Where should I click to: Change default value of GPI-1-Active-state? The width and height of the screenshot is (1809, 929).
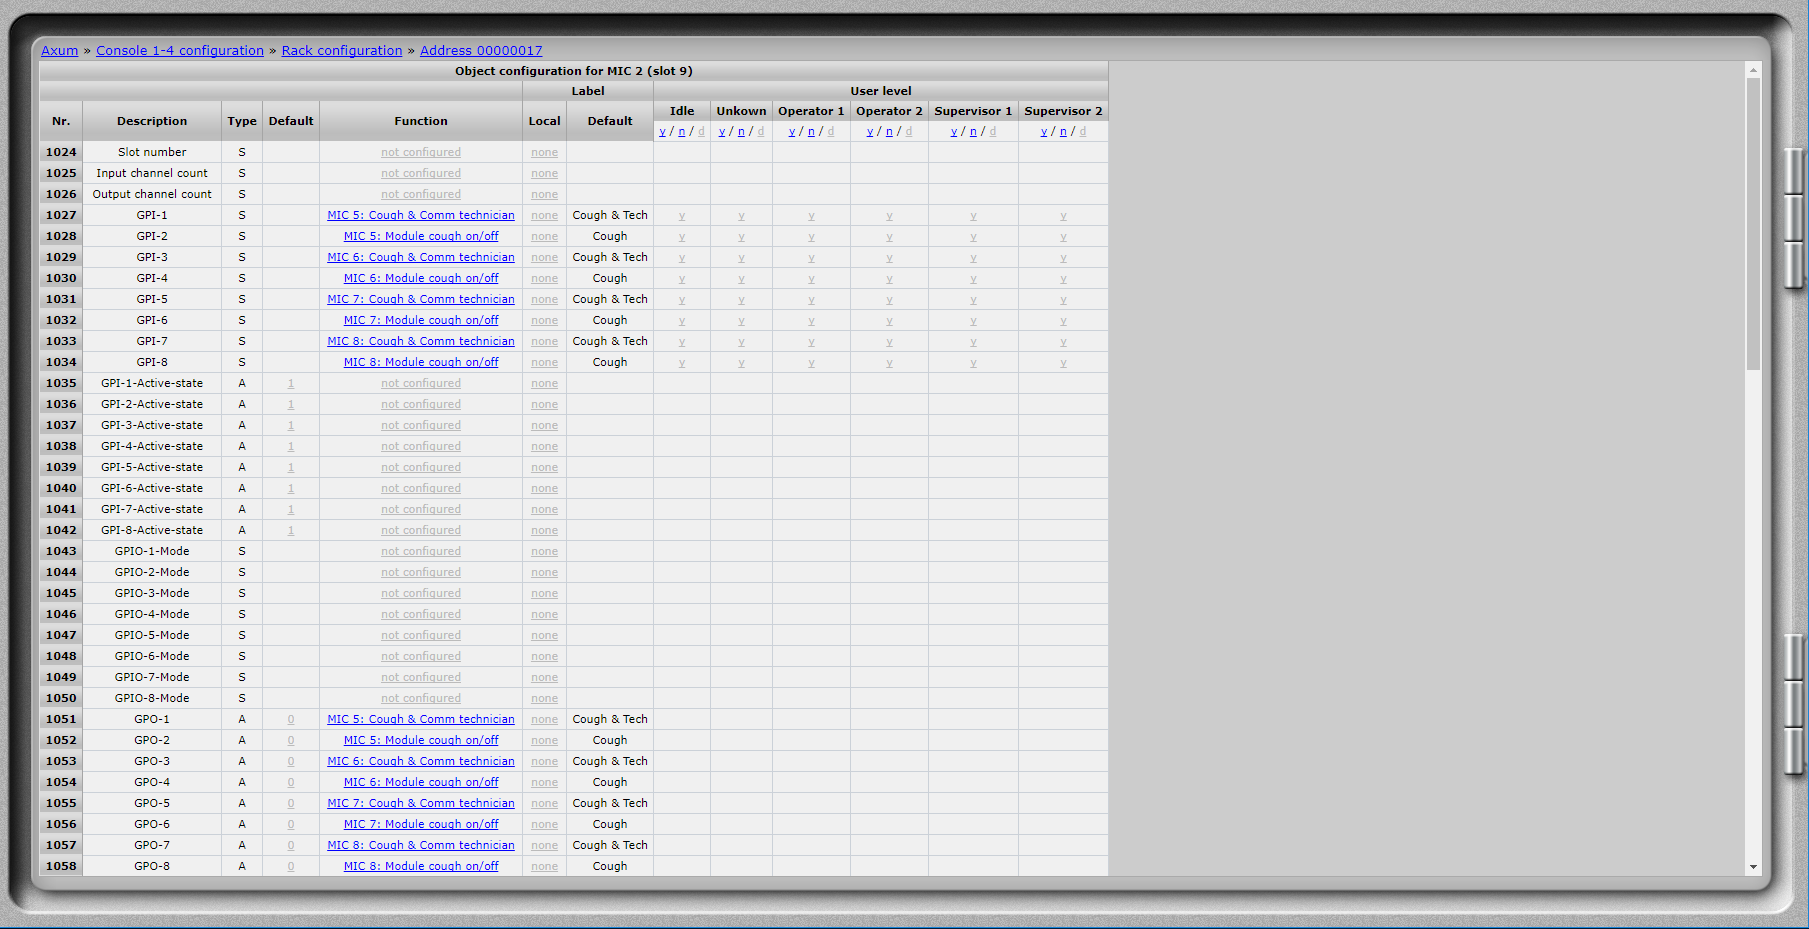[291, 384]
